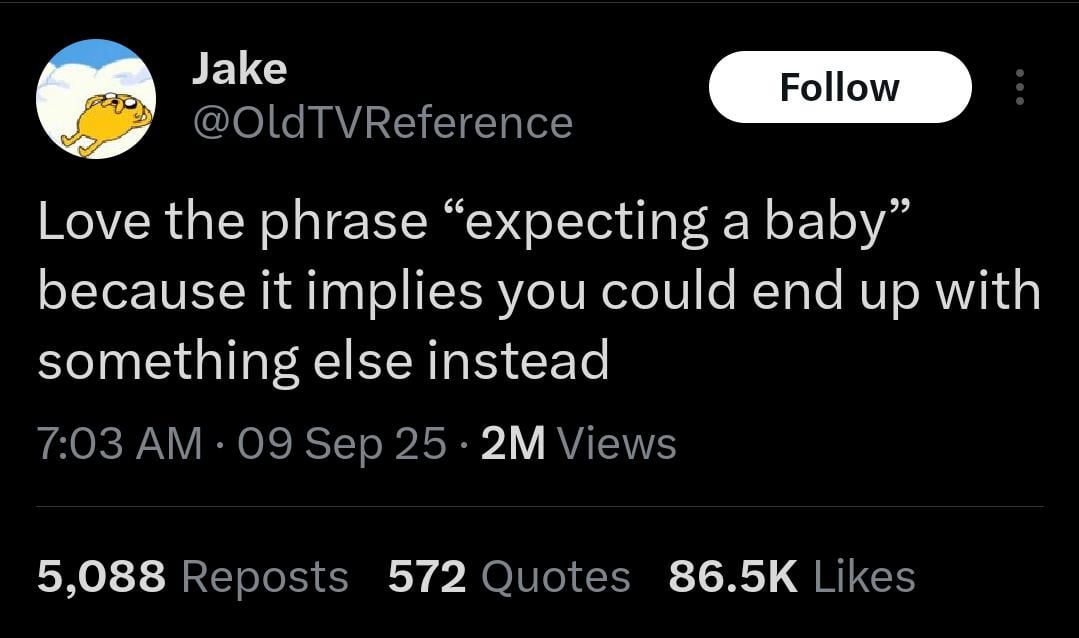
Task: Open the Reposts label list
Action: click(265, 577)
